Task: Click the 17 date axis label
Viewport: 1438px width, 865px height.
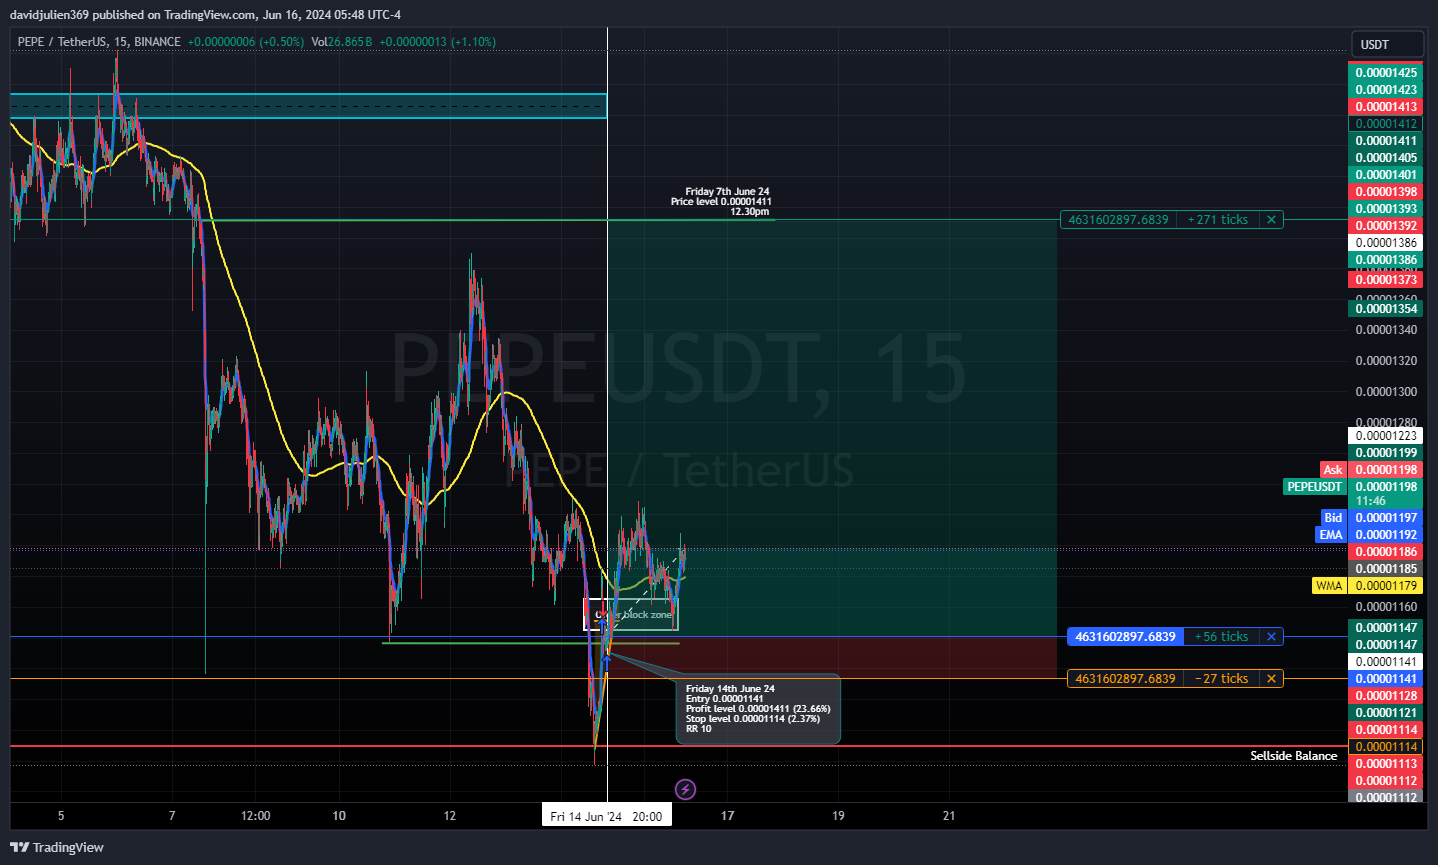Action: click(x=728, y=816)
